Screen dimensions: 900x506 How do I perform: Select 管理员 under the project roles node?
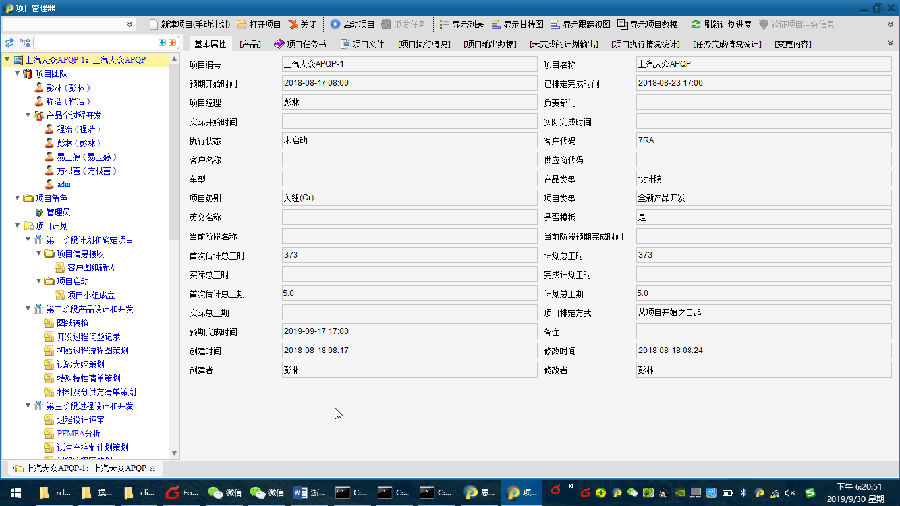pos(59,212)
